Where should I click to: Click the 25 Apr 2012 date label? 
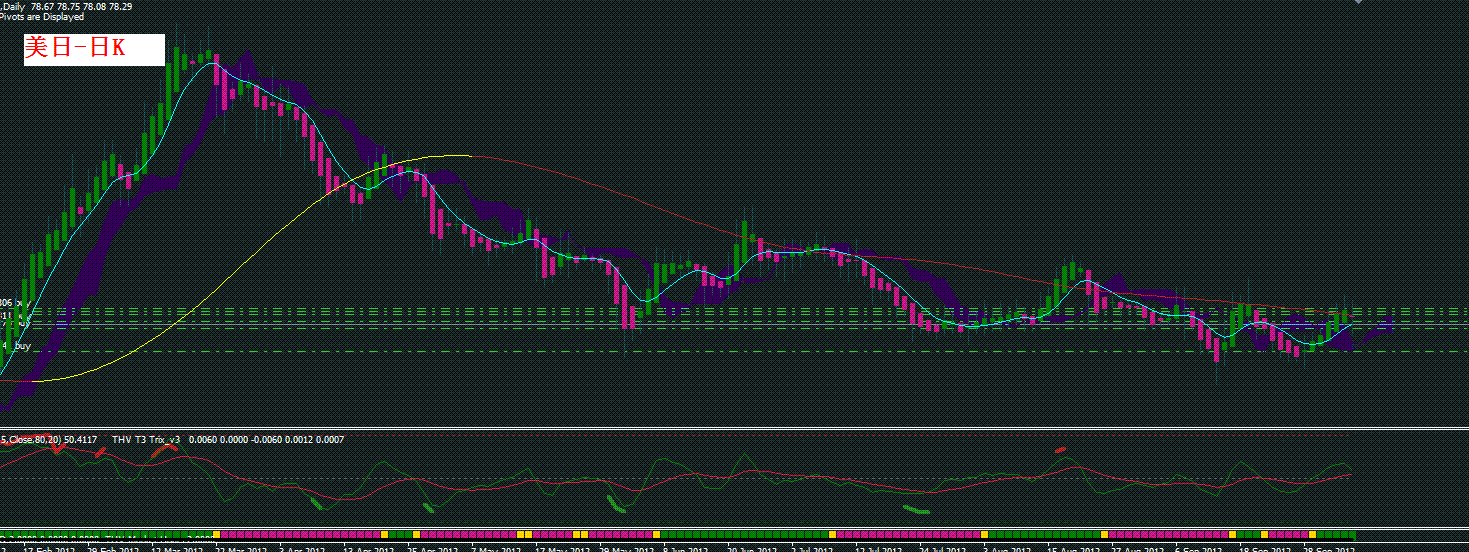(435, 549)
